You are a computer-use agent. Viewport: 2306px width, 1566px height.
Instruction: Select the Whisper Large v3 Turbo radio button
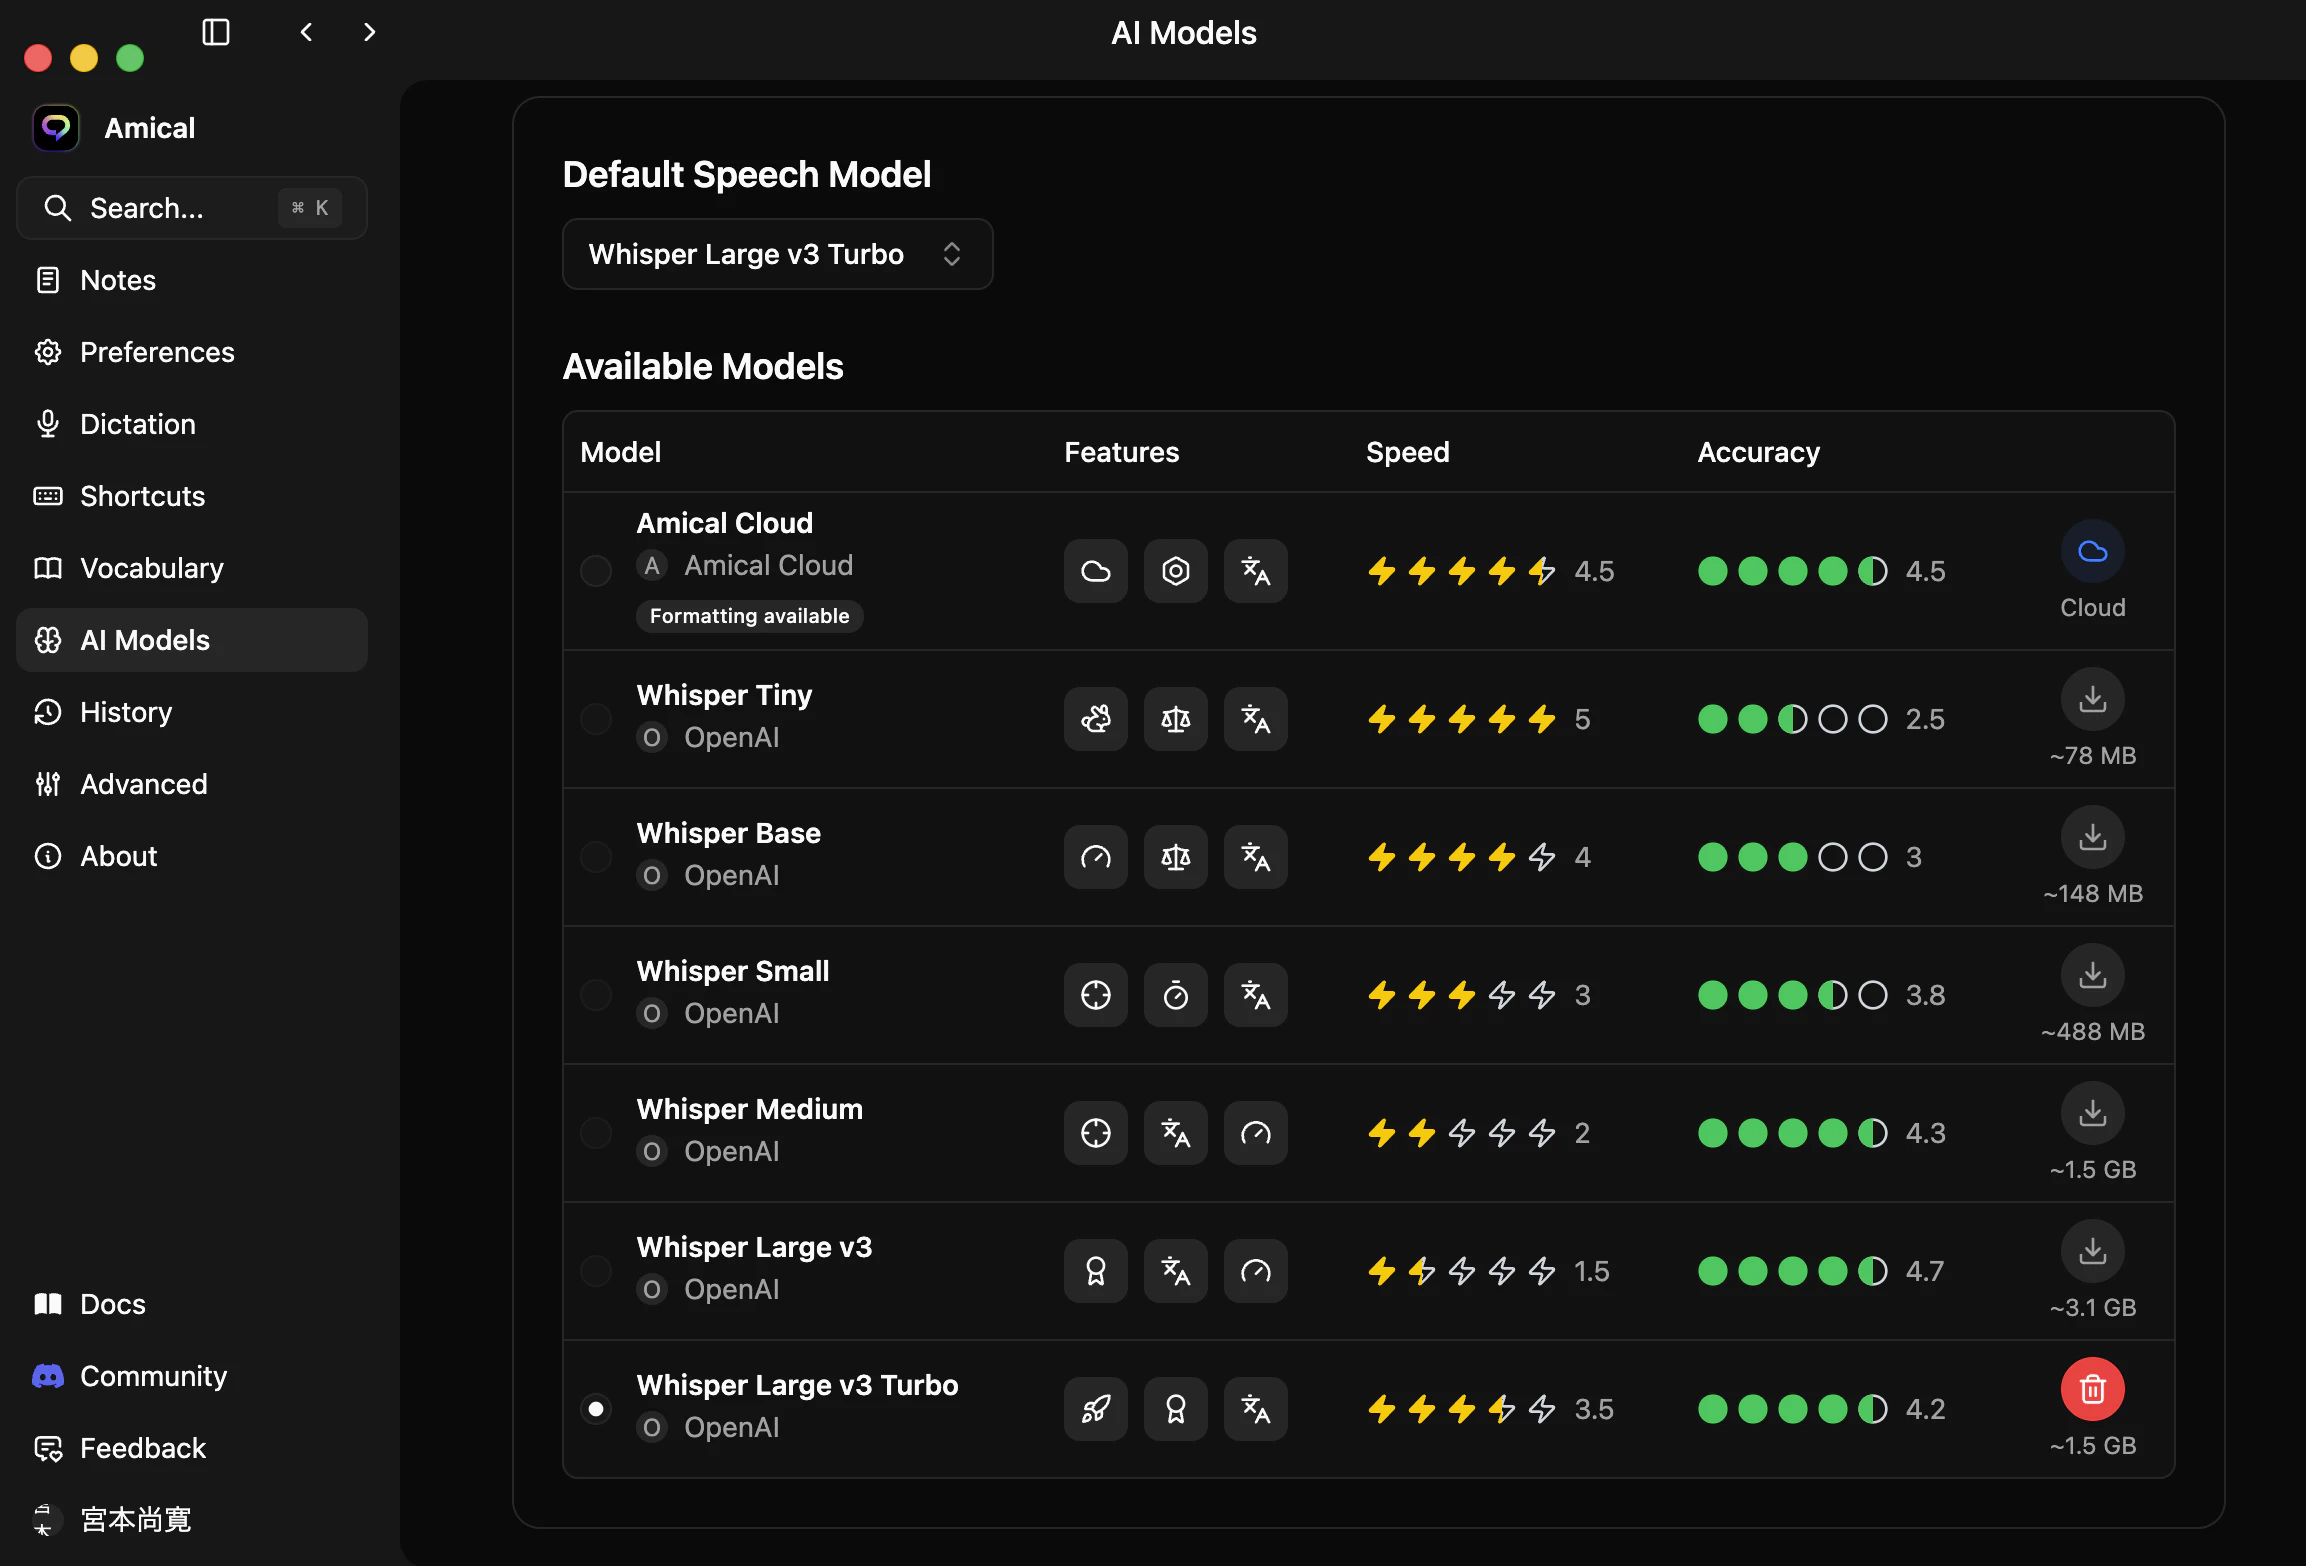click(x=596, y=1409)
